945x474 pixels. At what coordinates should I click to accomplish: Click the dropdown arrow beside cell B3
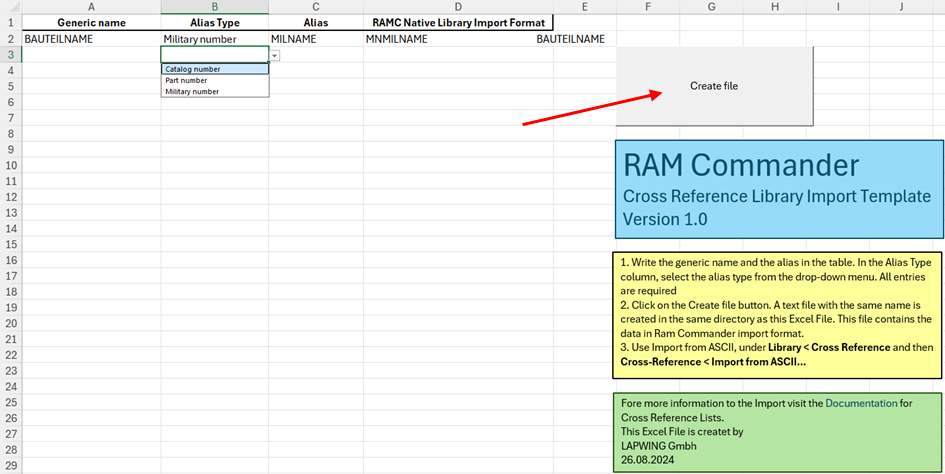275,55
